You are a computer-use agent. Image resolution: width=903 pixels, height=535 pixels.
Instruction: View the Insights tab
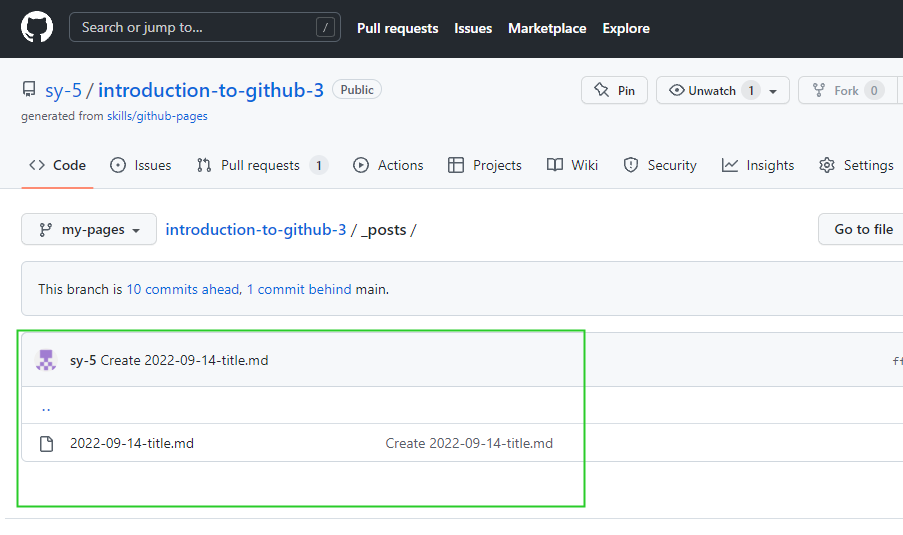[x=758, y=165]
